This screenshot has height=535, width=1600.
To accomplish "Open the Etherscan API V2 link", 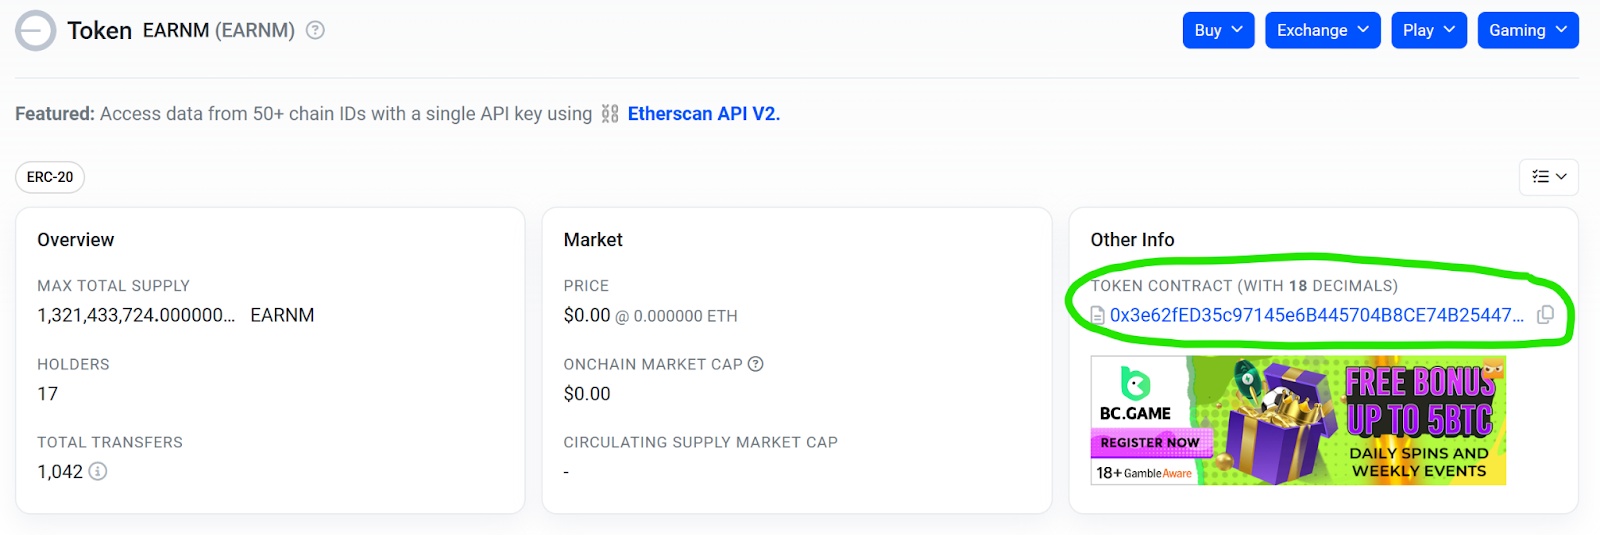I will (704, 114).
